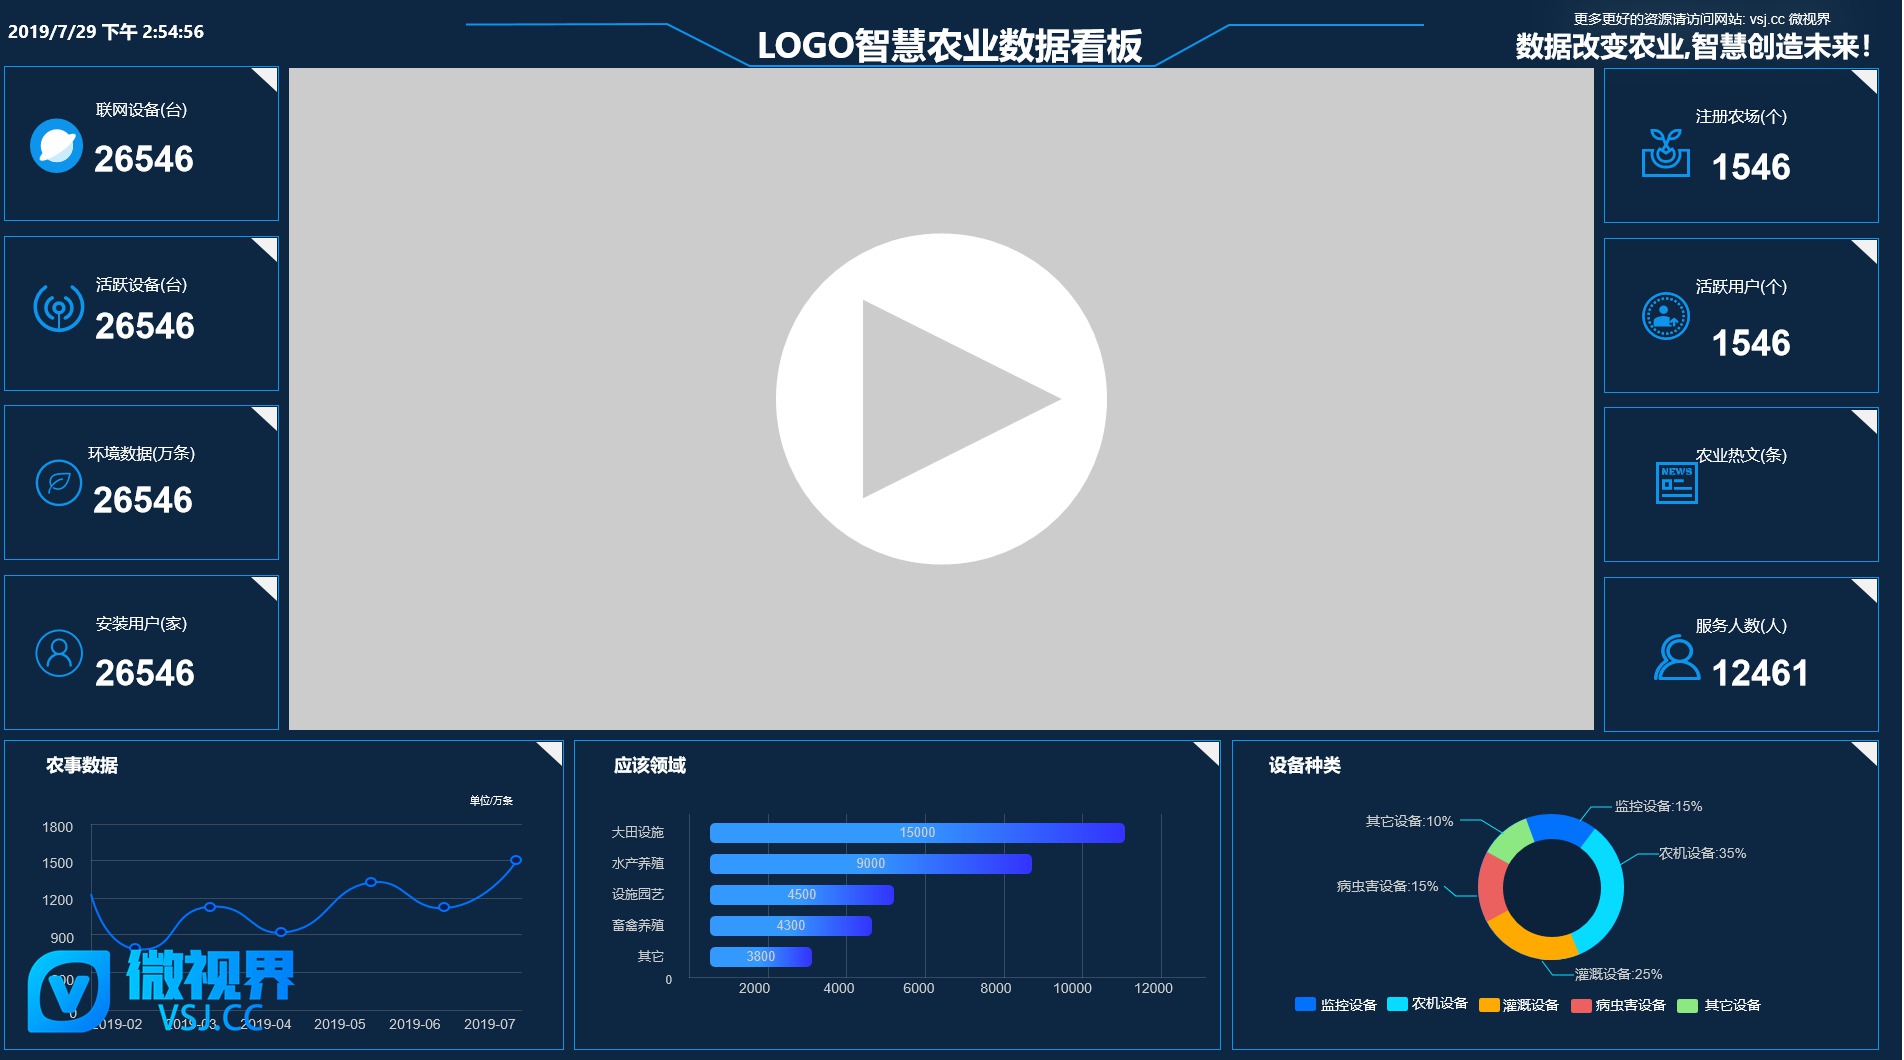The width and height of the screenshot is (1904, 1060).
Task: Click the corner fold of 设备种类 panel
Action: (1867, 751)
